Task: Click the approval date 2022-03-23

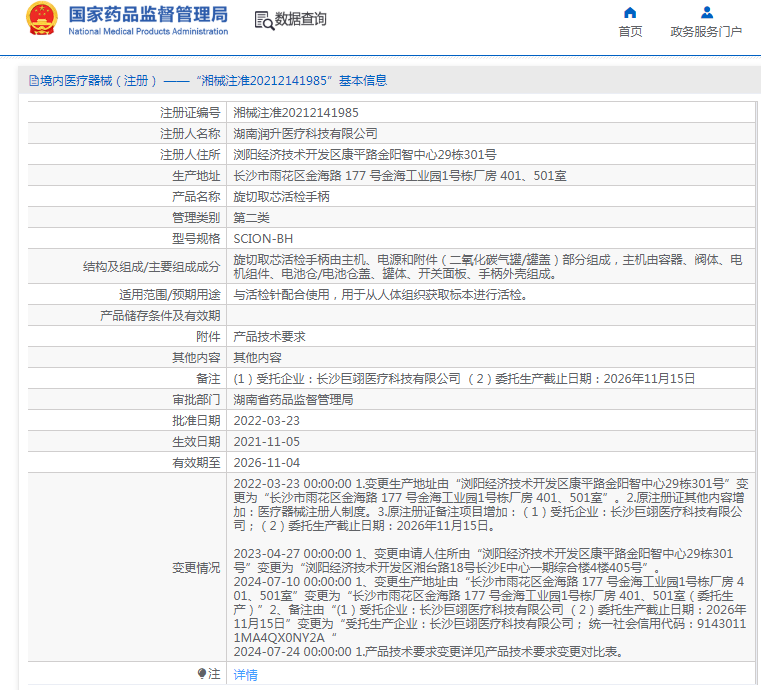Action: click(x=266, y=421)
